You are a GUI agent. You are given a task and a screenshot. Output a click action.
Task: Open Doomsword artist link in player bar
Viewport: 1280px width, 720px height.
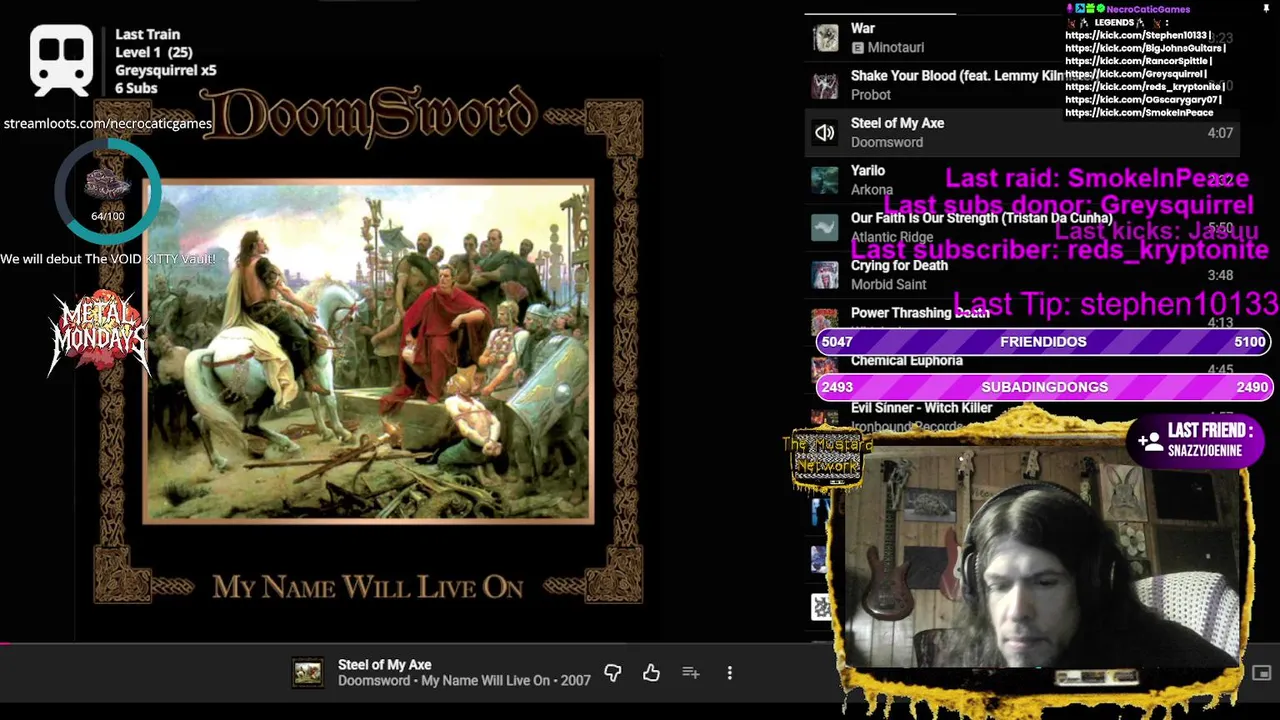point(374,681)
